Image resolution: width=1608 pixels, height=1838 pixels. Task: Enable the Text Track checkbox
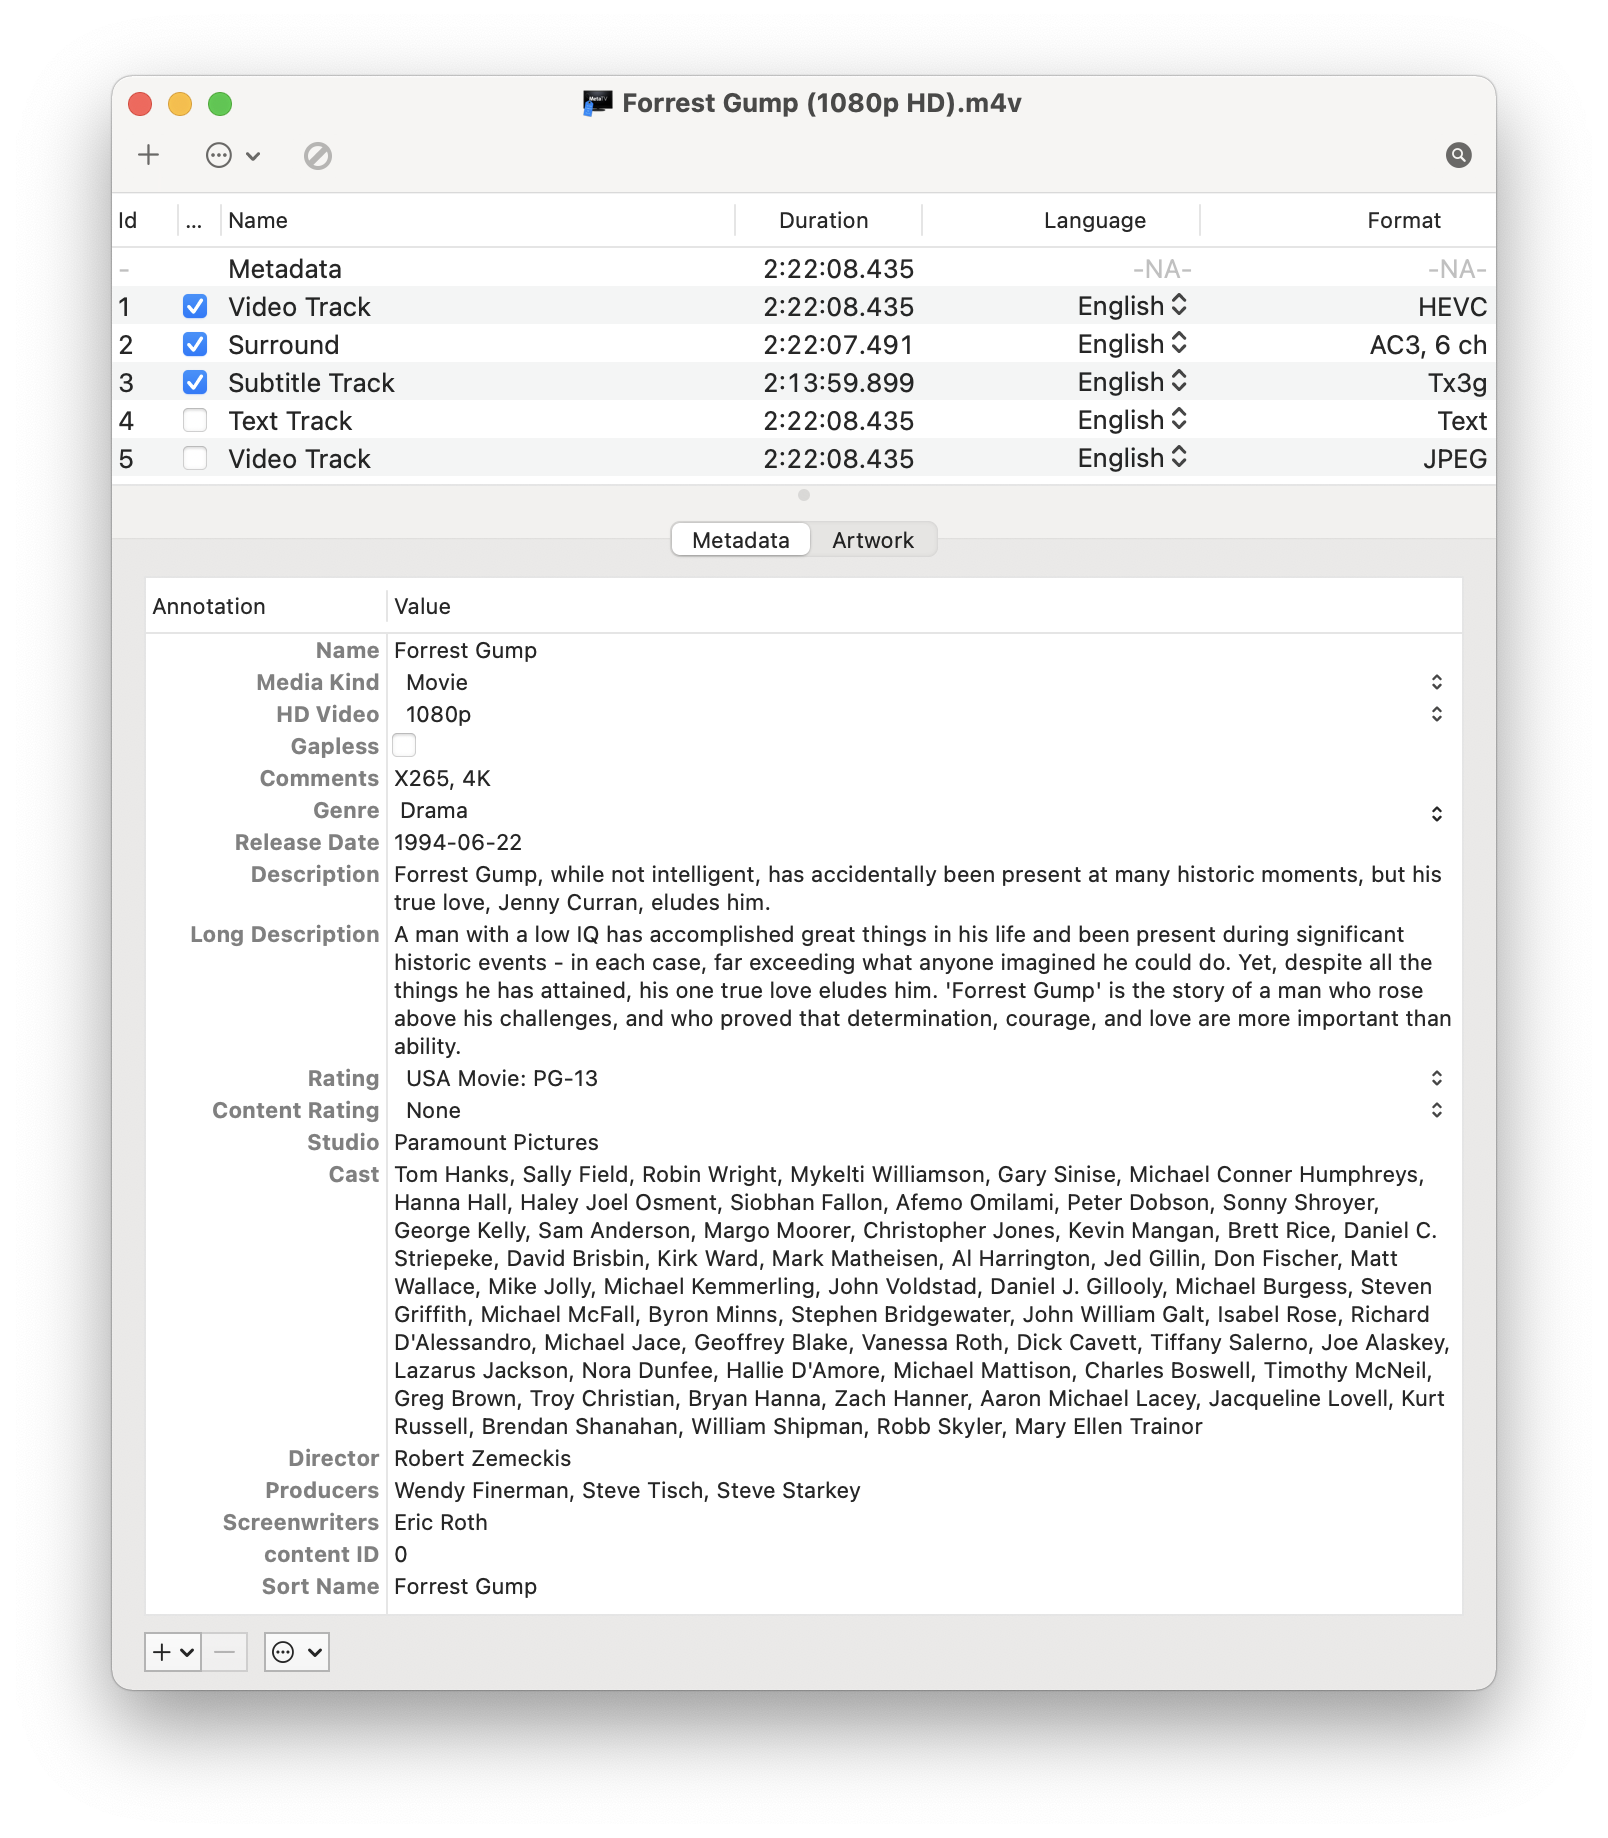pos(195,420)
